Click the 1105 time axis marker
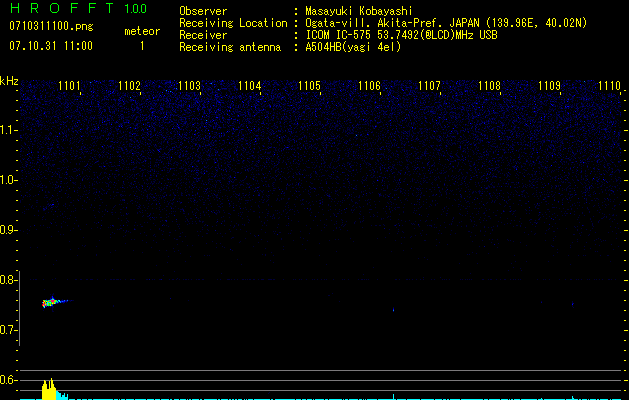 pos(310,86)
